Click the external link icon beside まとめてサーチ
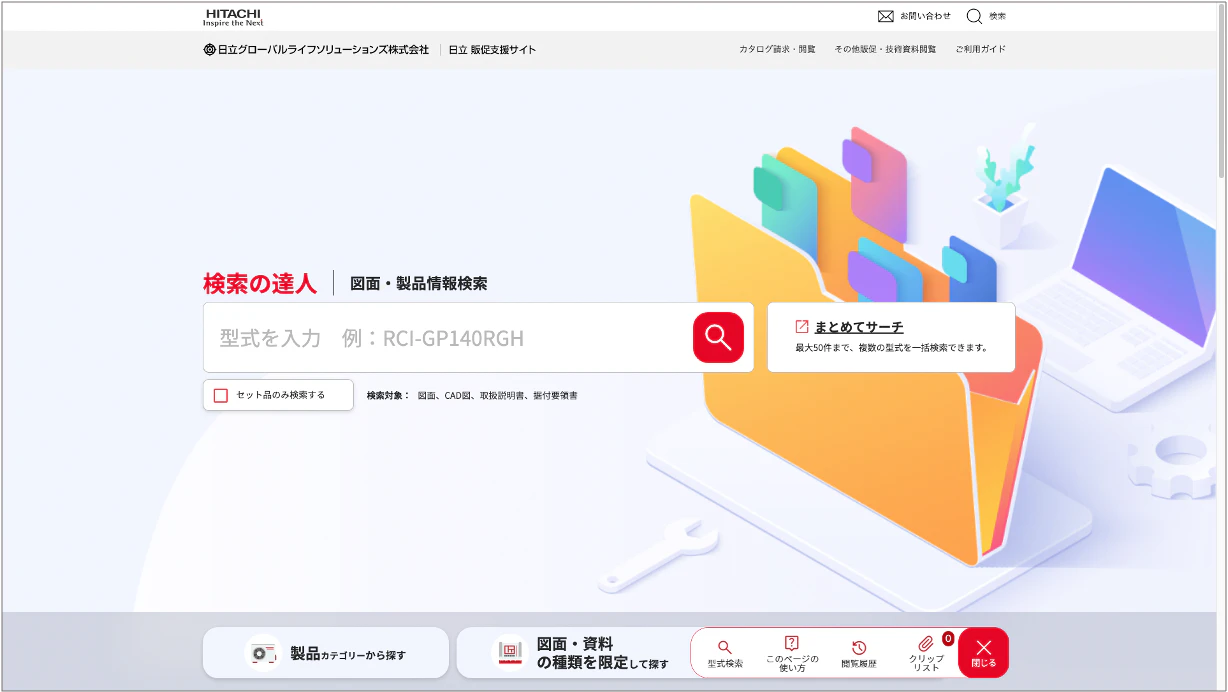The height and width of the screenshot is (692, 1228). (802, 326)
